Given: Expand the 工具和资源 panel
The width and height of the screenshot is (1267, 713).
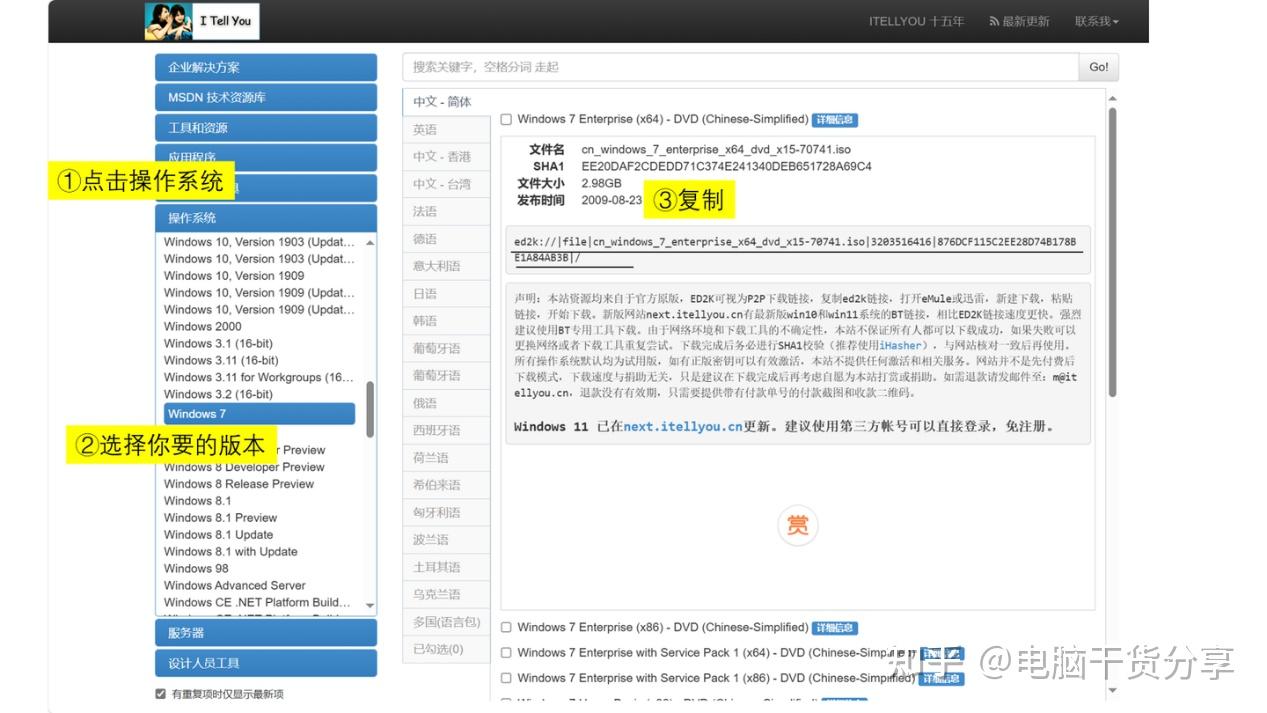Looking at the screenshot, I should (266, 128).
